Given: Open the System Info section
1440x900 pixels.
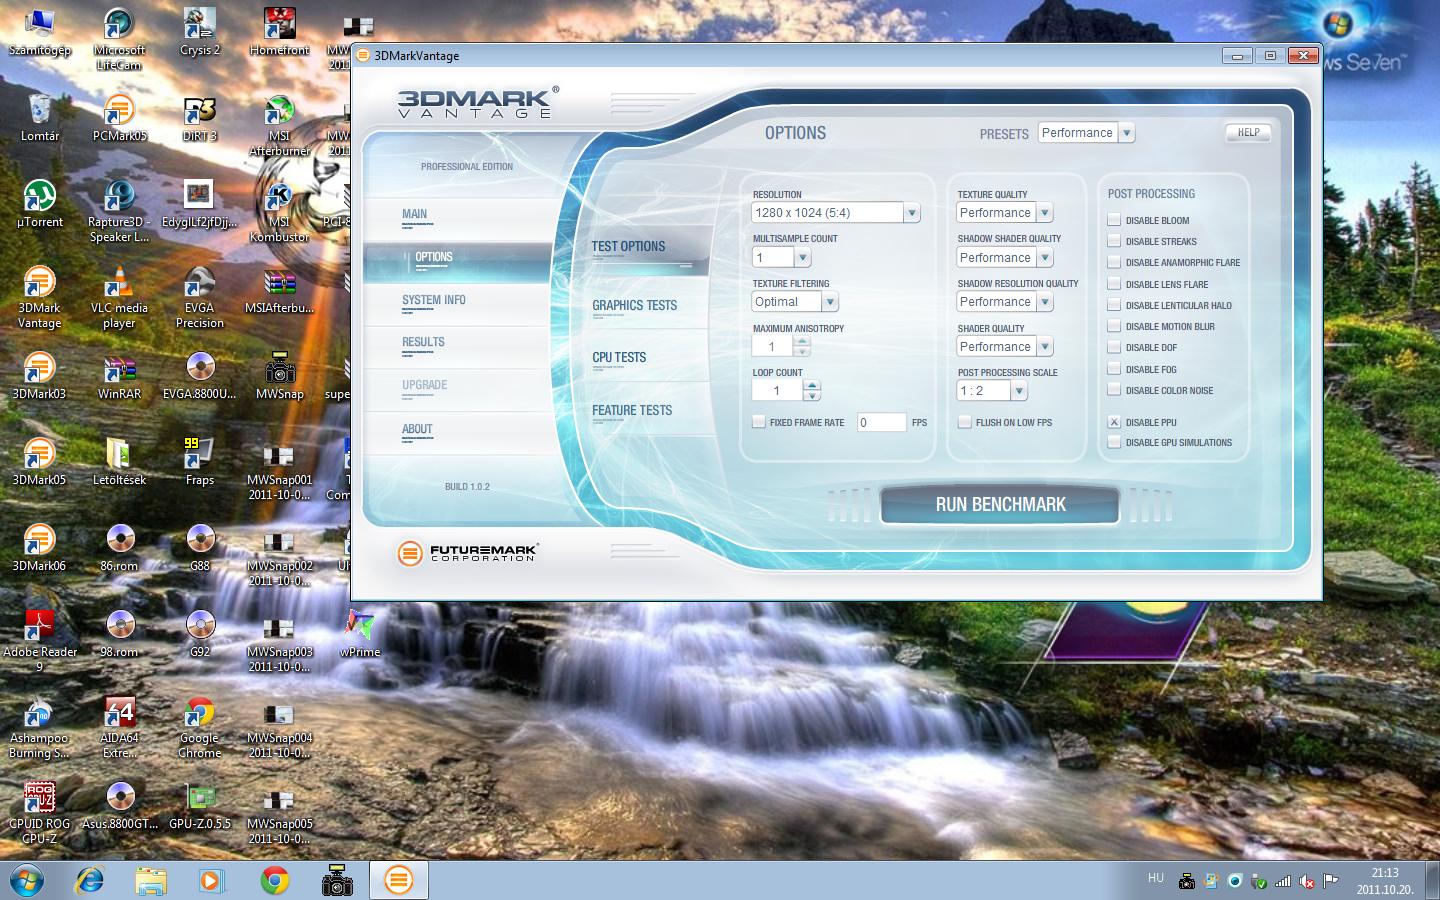Looking at the screenshot, I should (x=434, y=300).
